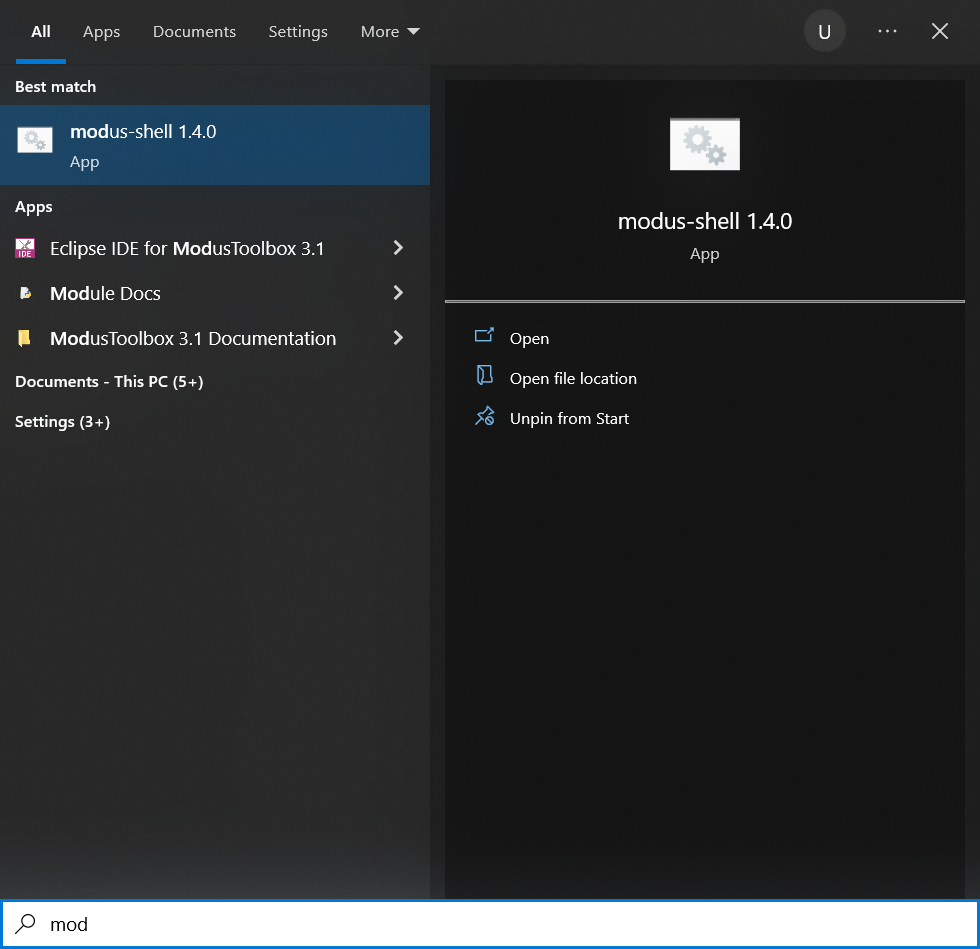Switch to the Apps tab
980x949 pixels.
pos(101,32)
